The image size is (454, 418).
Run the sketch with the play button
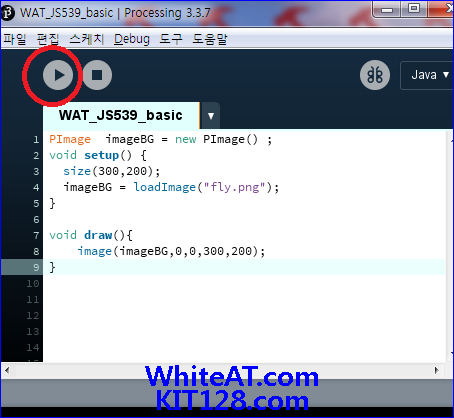pyautogui.click(x=58, y=75)
